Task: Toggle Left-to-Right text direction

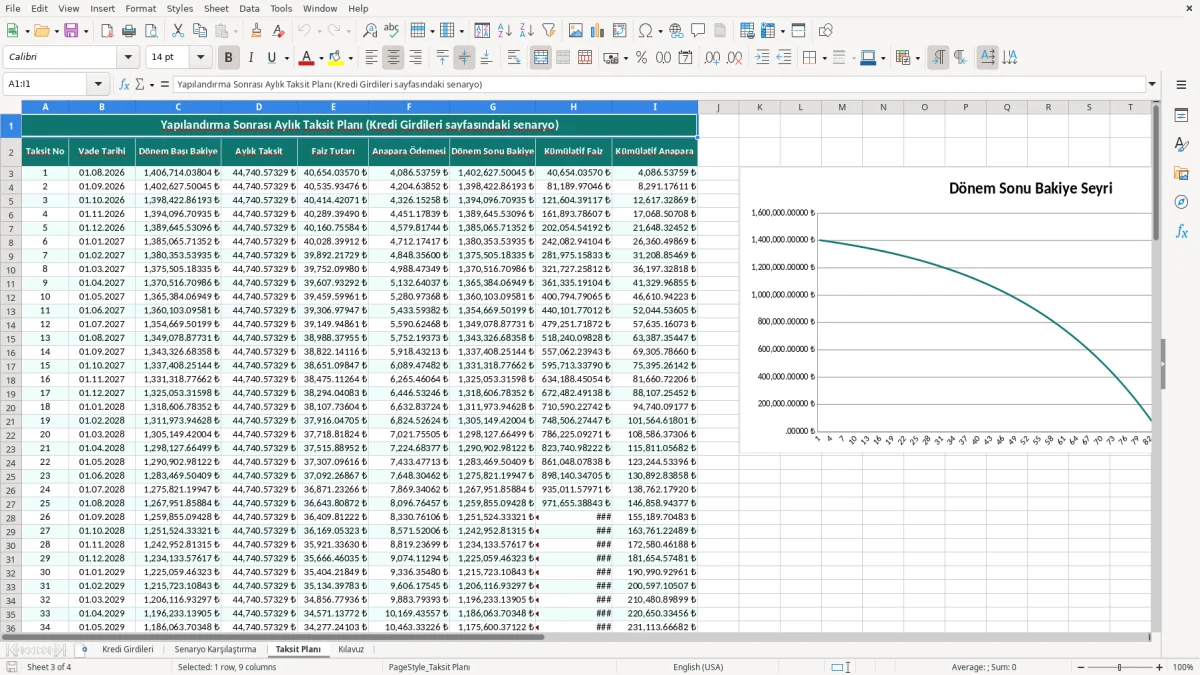Action: tap(938, 58)
